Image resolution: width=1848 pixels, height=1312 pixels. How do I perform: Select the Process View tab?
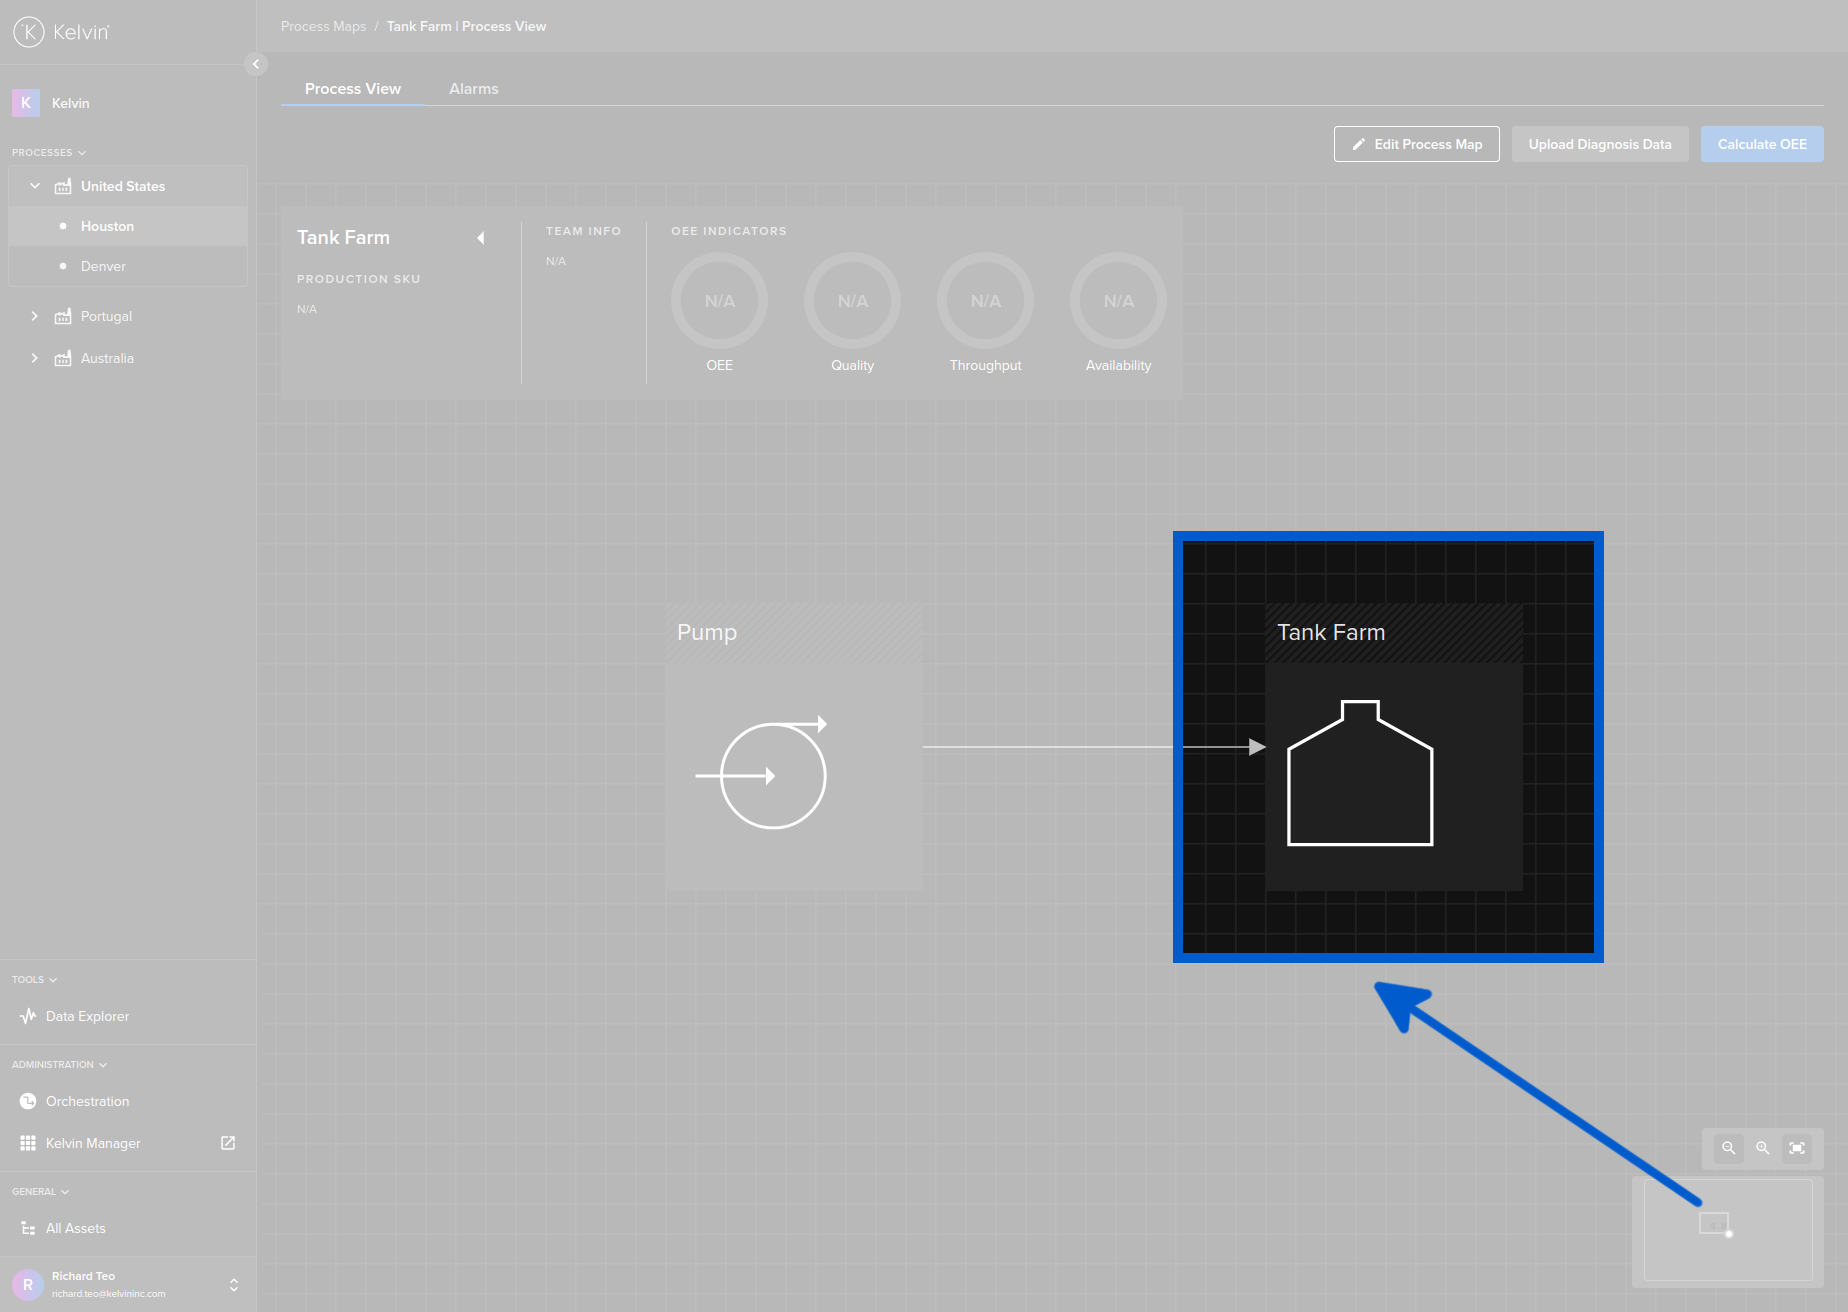[352, 88]
